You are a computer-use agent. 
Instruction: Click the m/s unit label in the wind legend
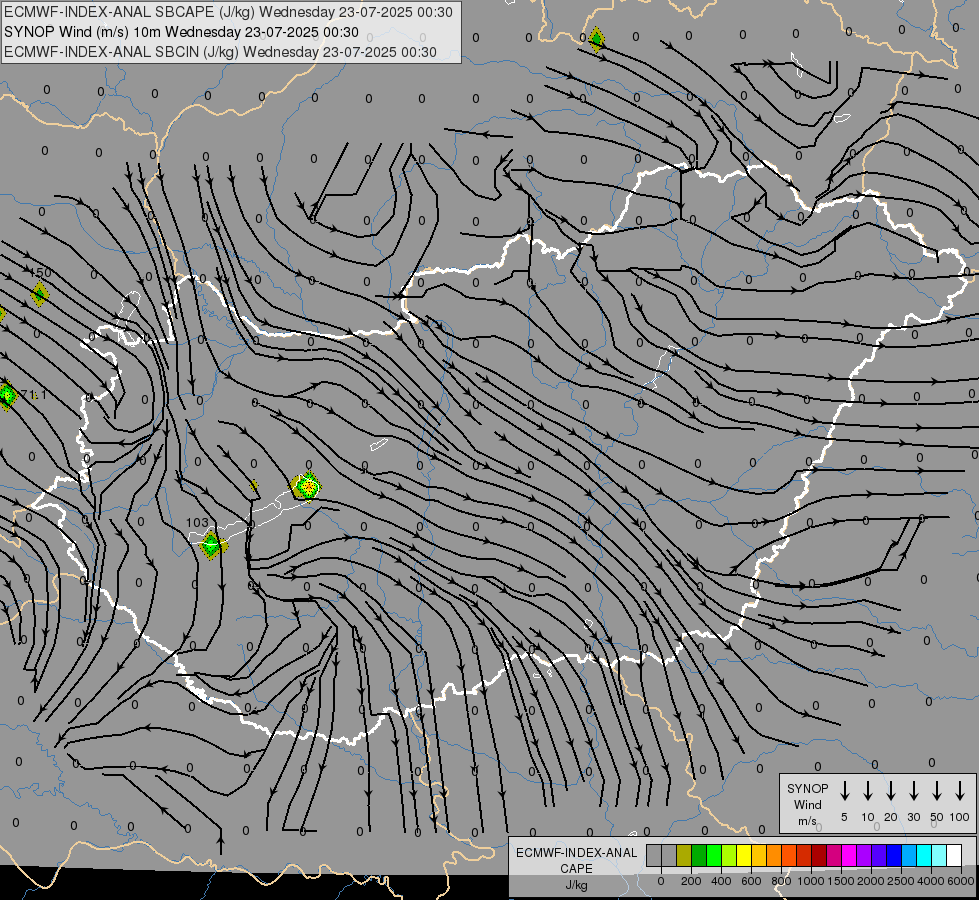pyautogui.click(x=807, y=821)
